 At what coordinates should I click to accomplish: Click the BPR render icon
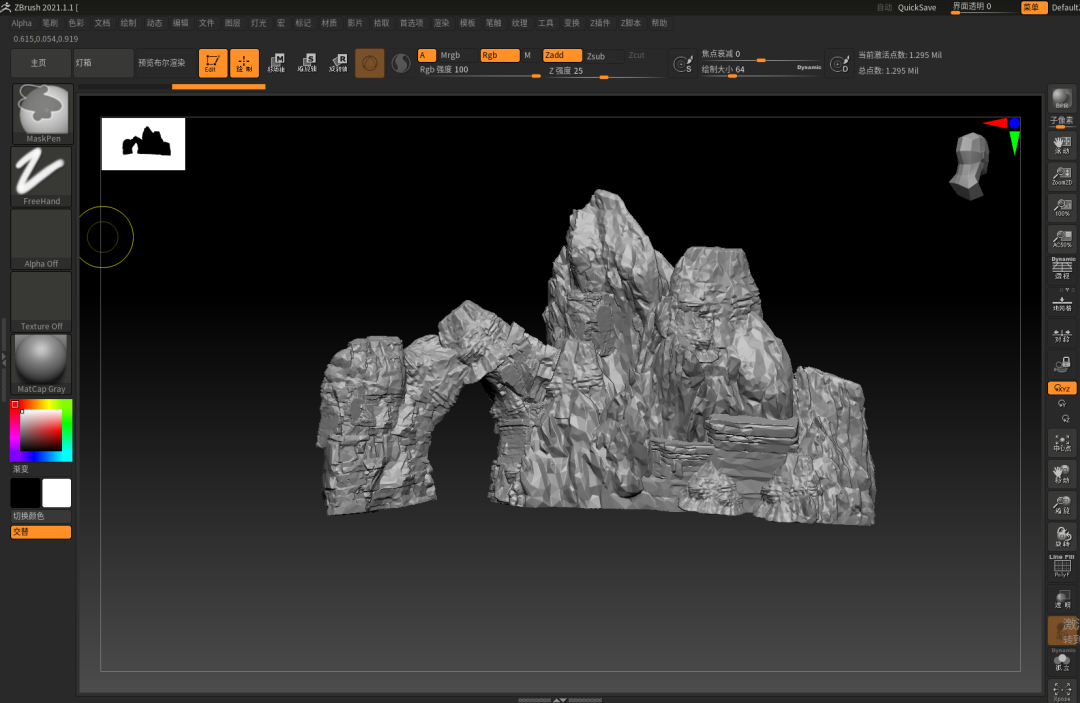coord(1061,98)
